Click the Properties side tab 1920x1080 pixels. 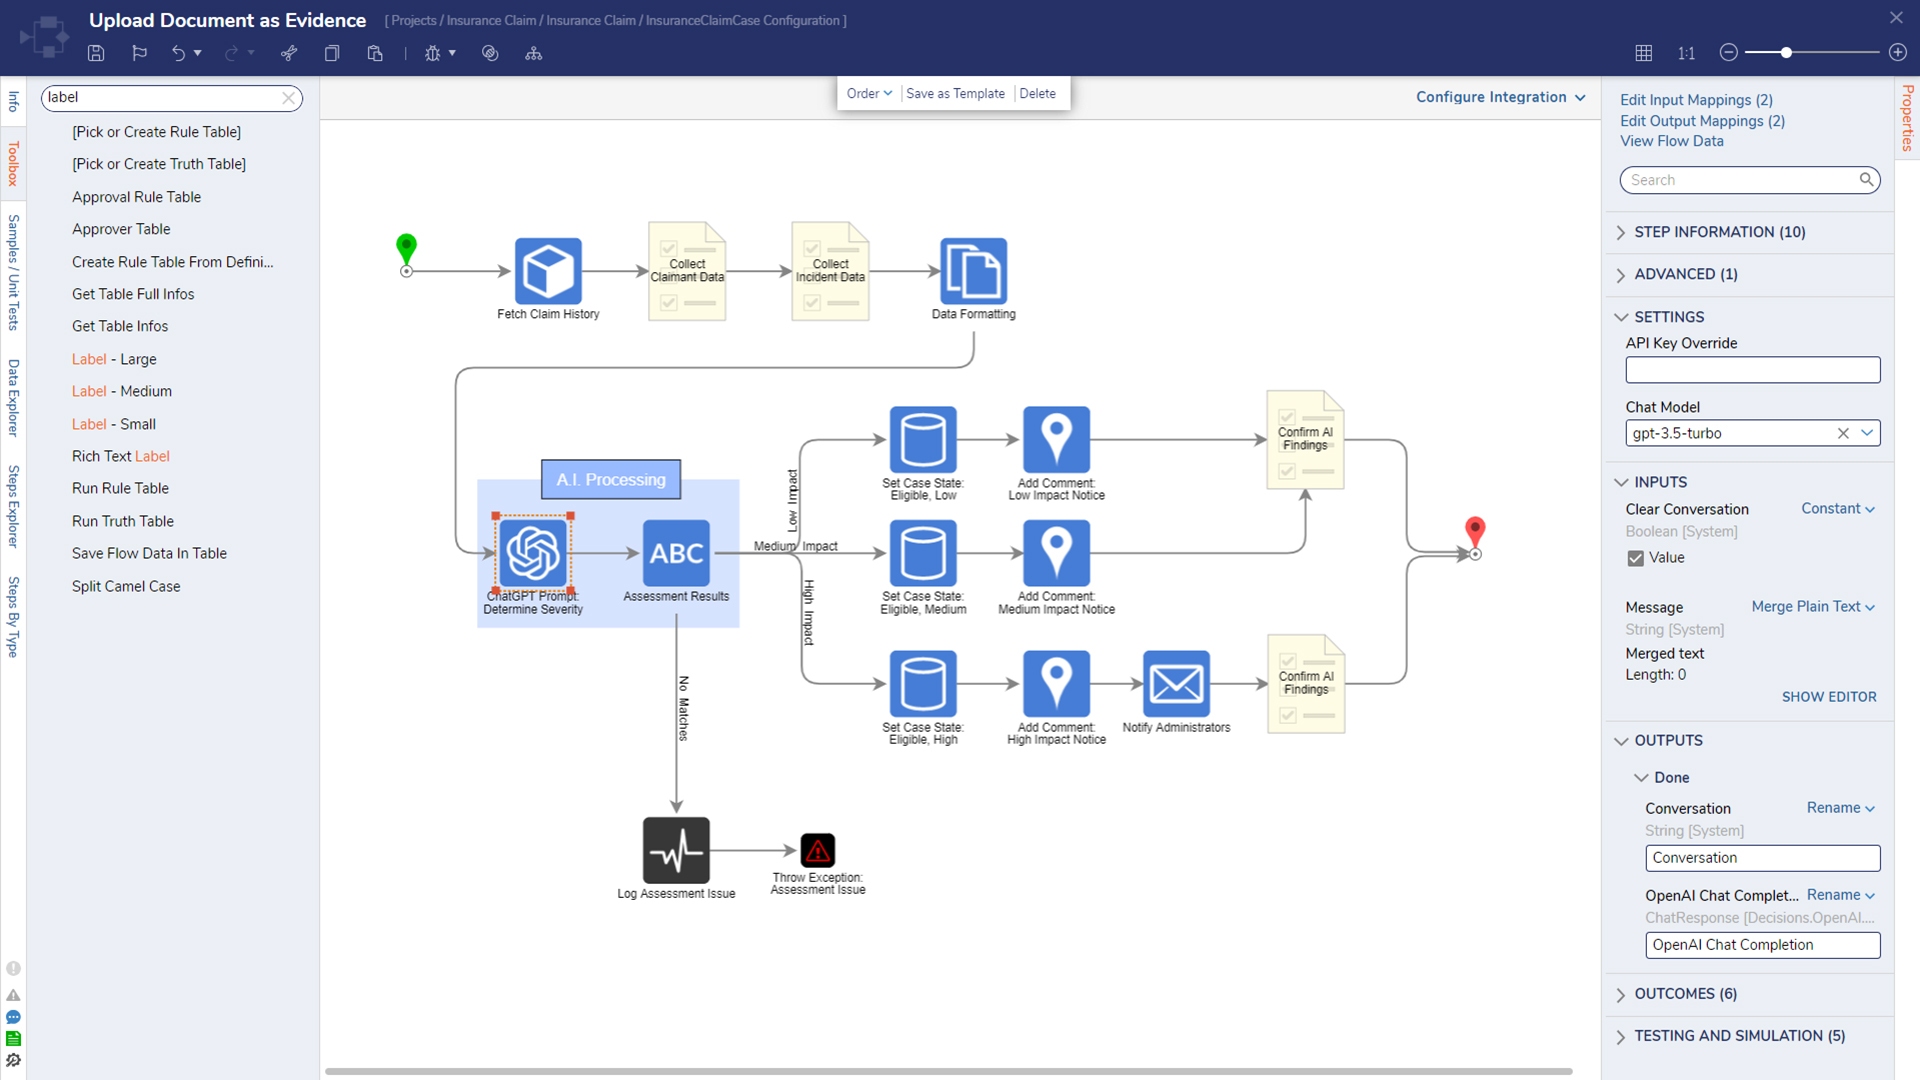tap(1908, 118)
